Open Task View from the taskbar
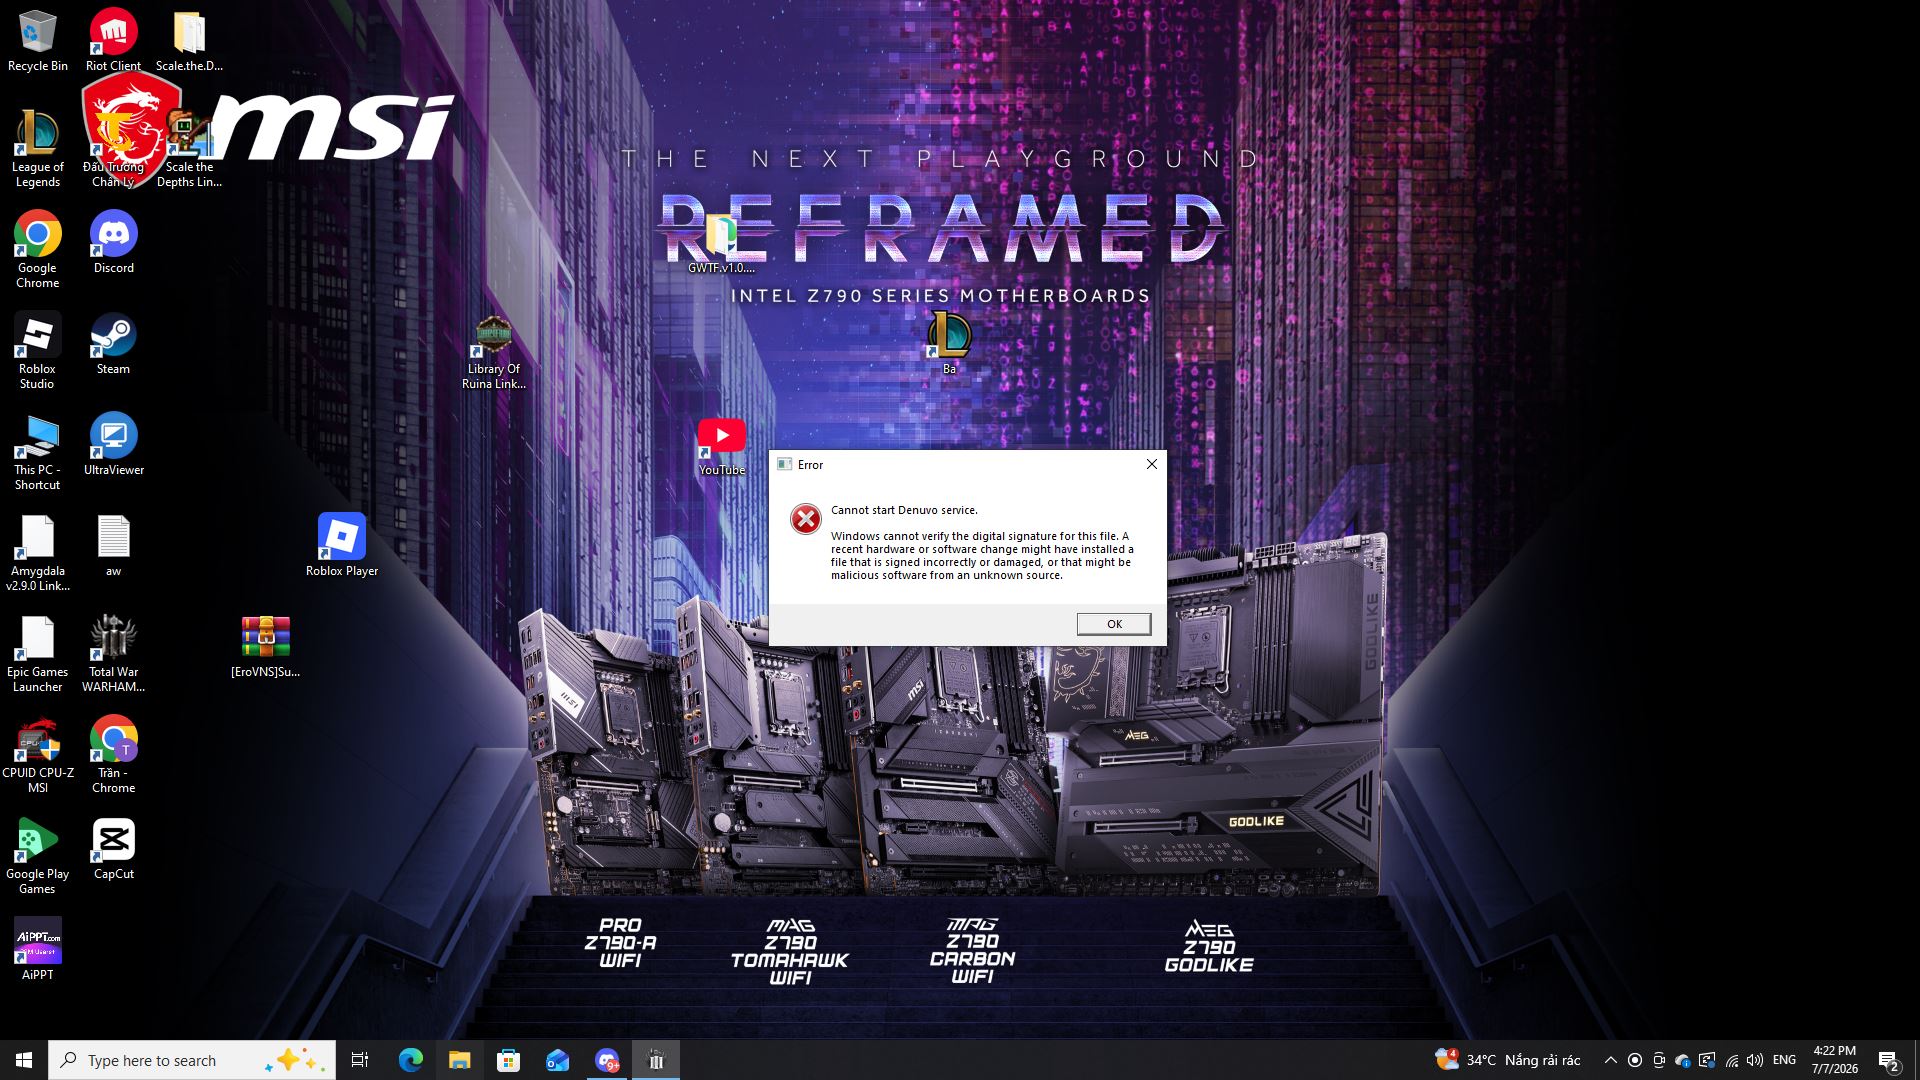Viewport: 1920px width, 1080px height. (x=360, y=1060)
